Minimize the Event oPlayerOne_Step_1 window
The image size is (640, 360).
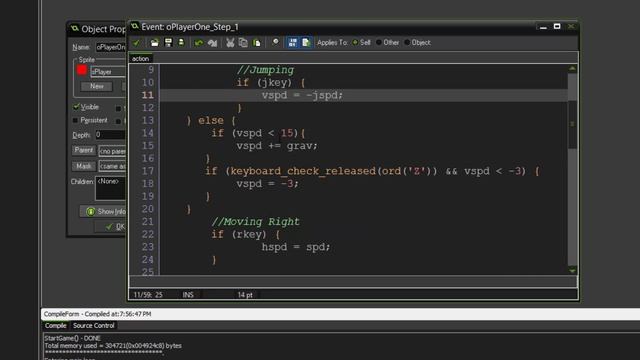[x=543, y=27]
